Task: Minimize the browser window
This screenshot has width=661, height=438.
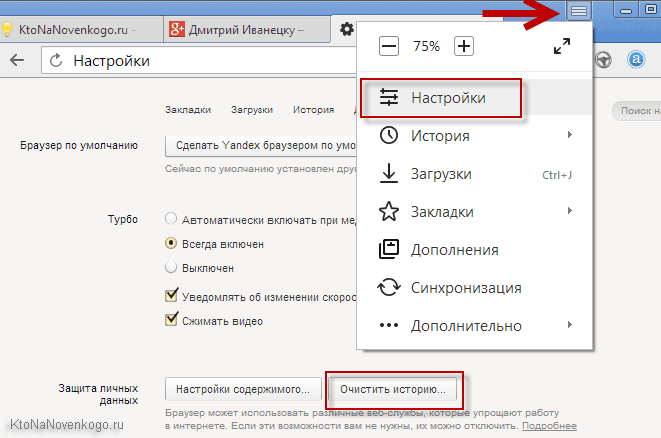Action: [x=626, y=10]
